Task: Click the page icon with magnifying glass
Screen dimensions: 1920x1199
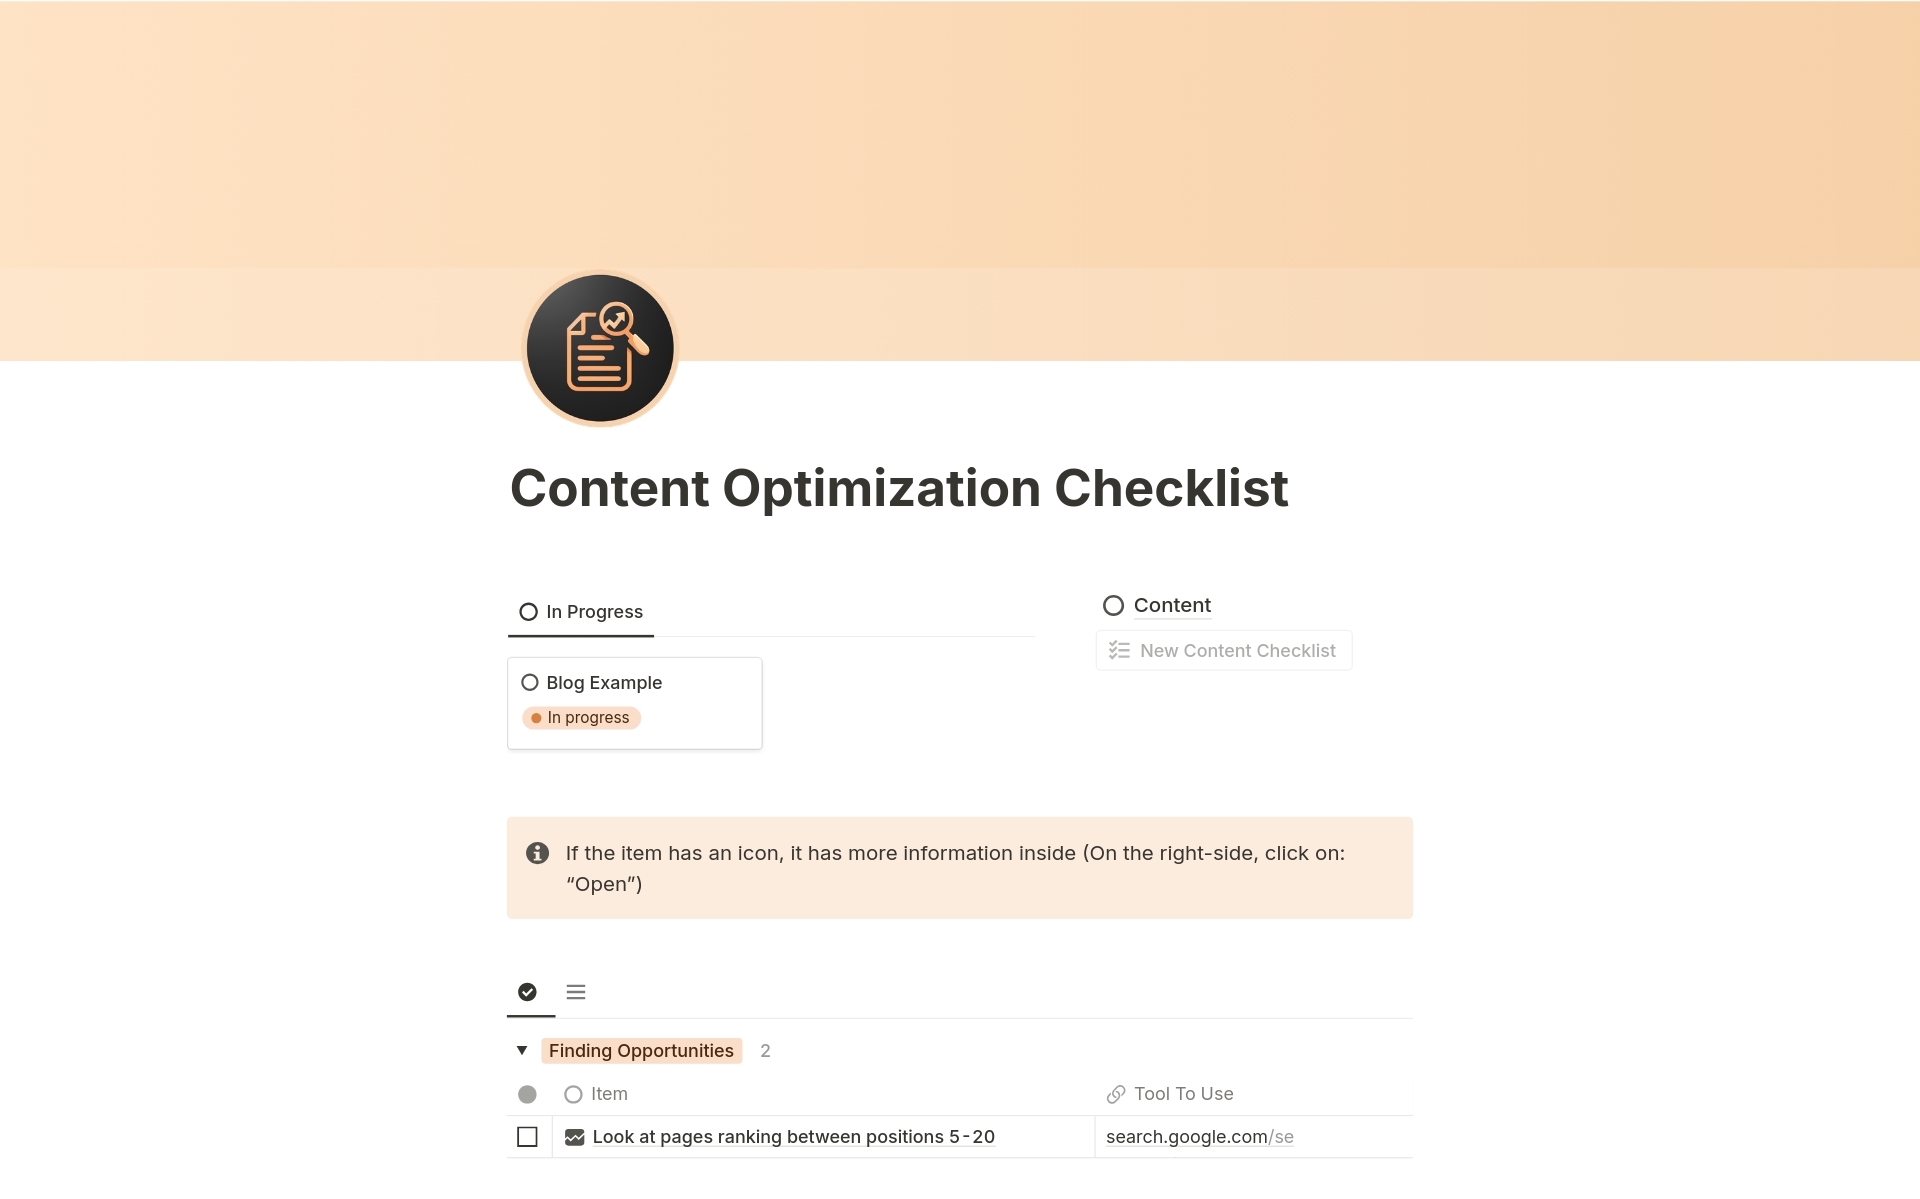Action: (x=600, y=348)
